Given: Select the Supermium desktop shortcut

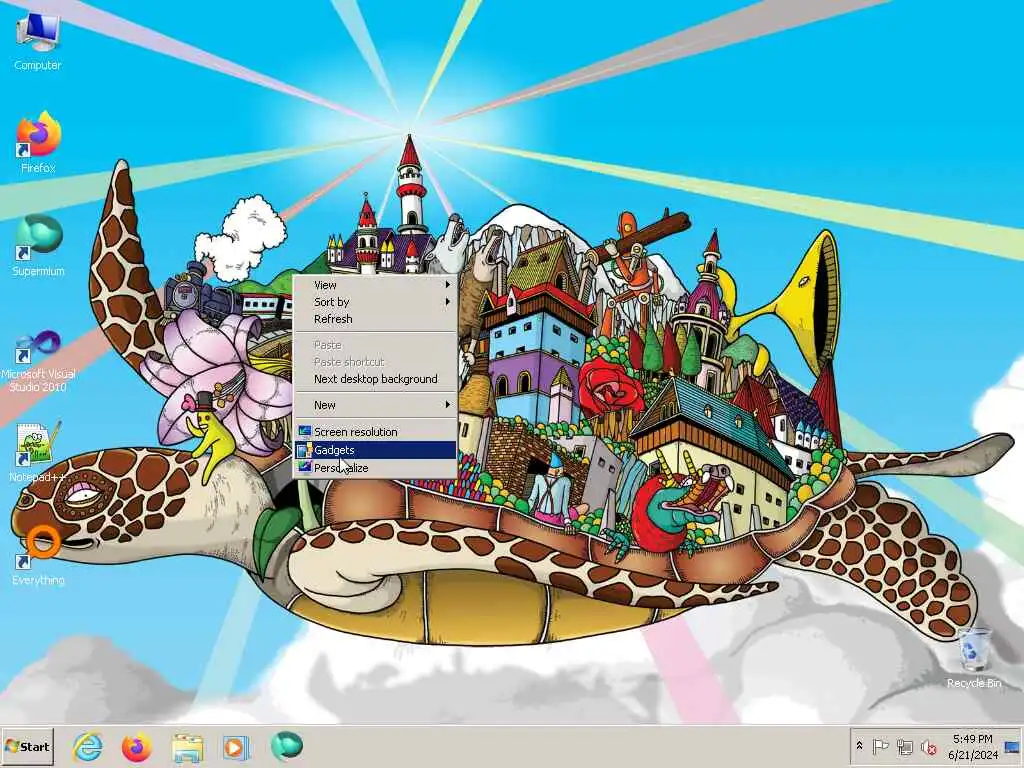Looking at the screenshot, I should tap(38, 245).
